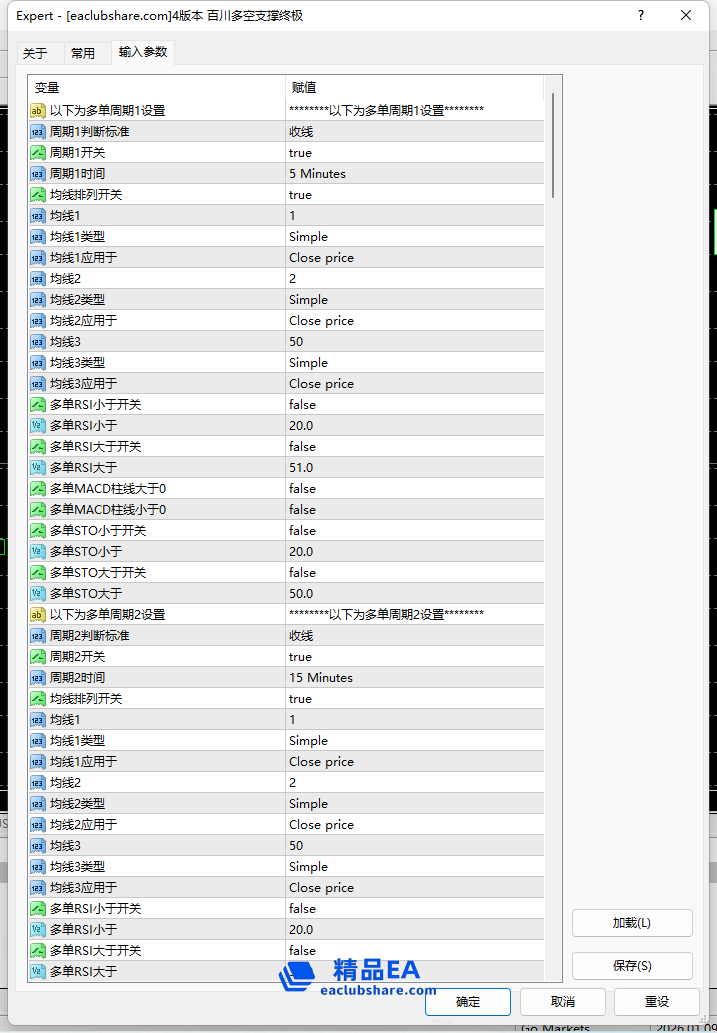Click the double-type icon beside 多单STO小于

(x=38, y=552)
